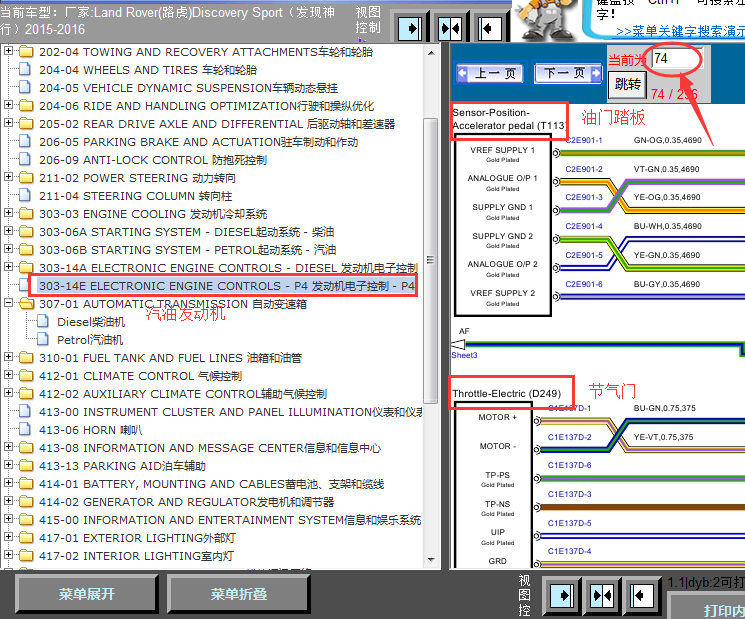Click the folder icon of 202-04 Towing and Recovery
Screen dimensions: 745x619
pyautogui.click(x=26, y=51)
